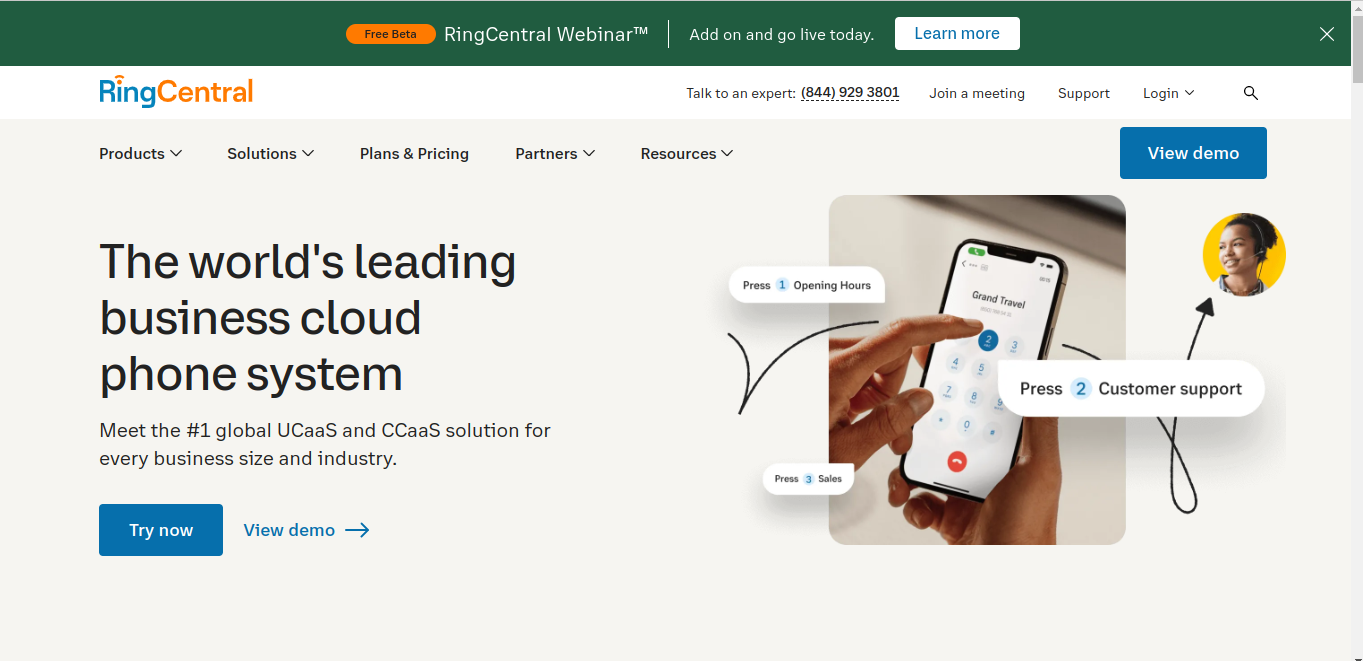1363x661 pixels.
Task: Click Add on and go live today text
Action: point(782,34)
